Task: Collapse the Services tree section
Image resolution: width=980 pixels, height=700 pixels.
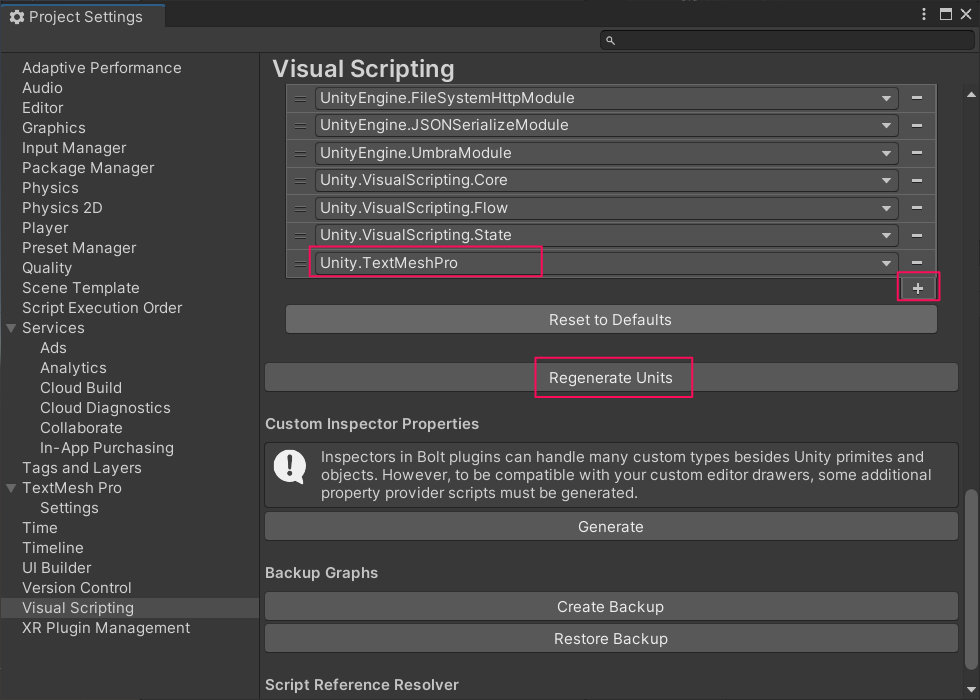Action: pos(11,328)
